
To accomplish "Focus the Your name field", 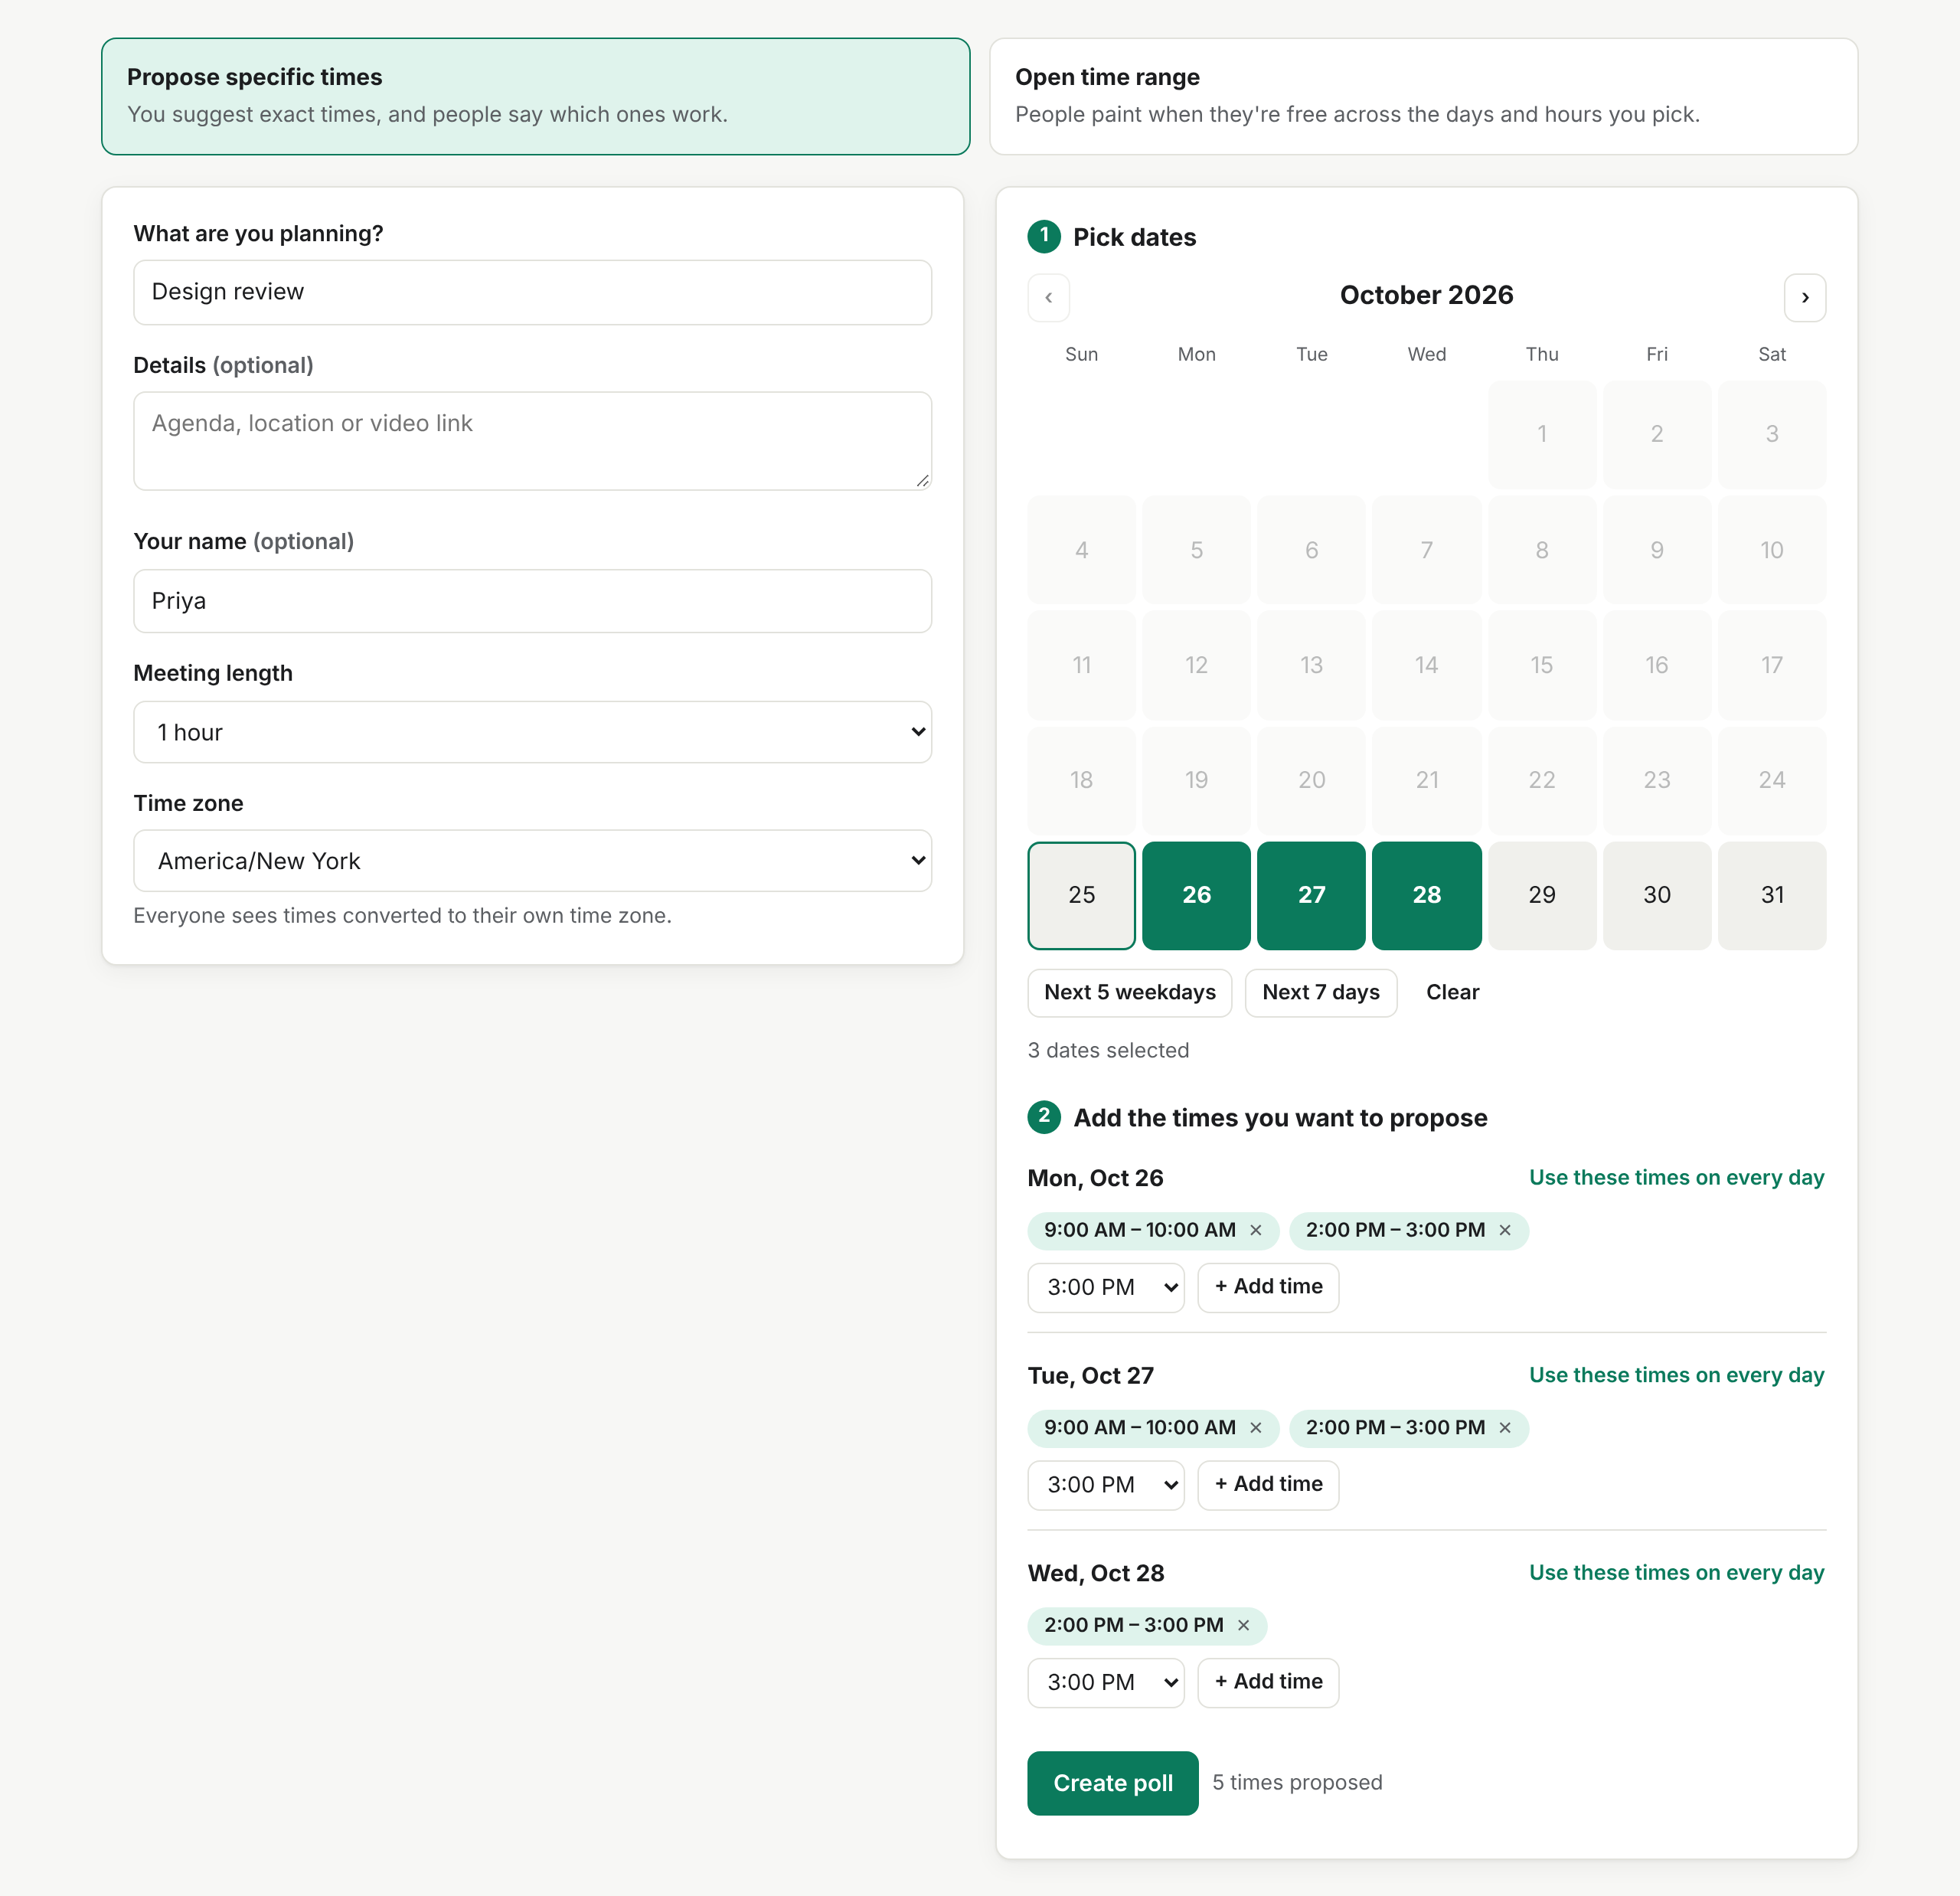I will [532, 601].
